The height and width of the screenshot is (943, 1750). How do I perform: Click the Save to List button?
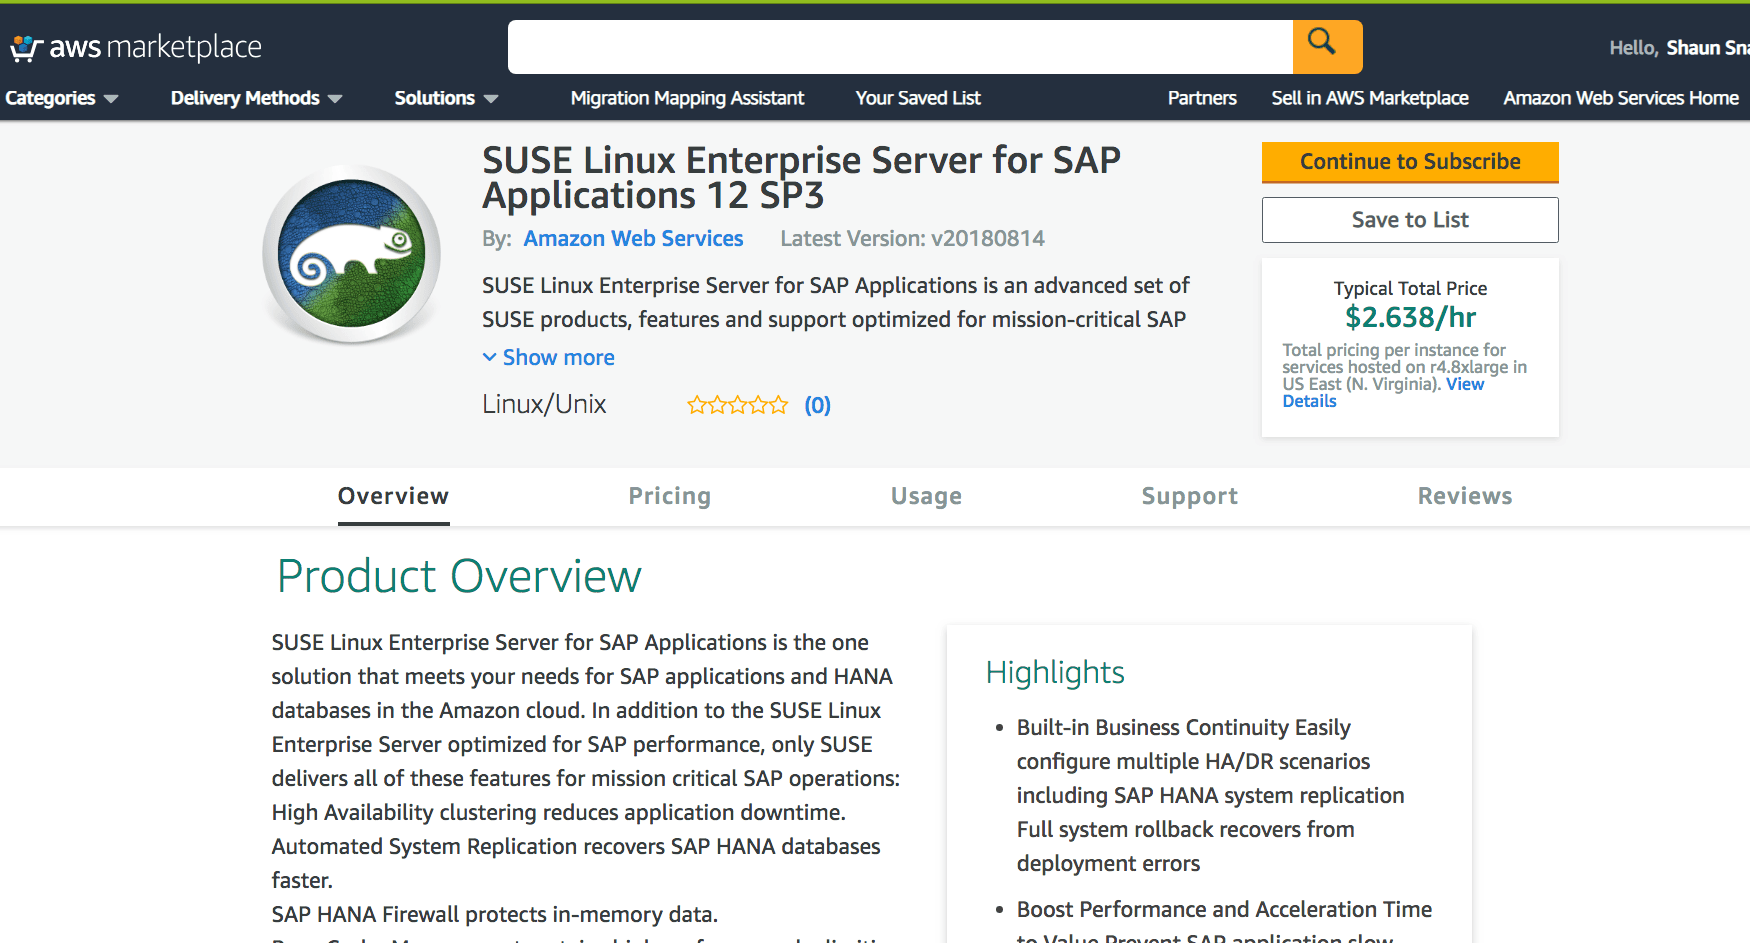click(1410, 220)
